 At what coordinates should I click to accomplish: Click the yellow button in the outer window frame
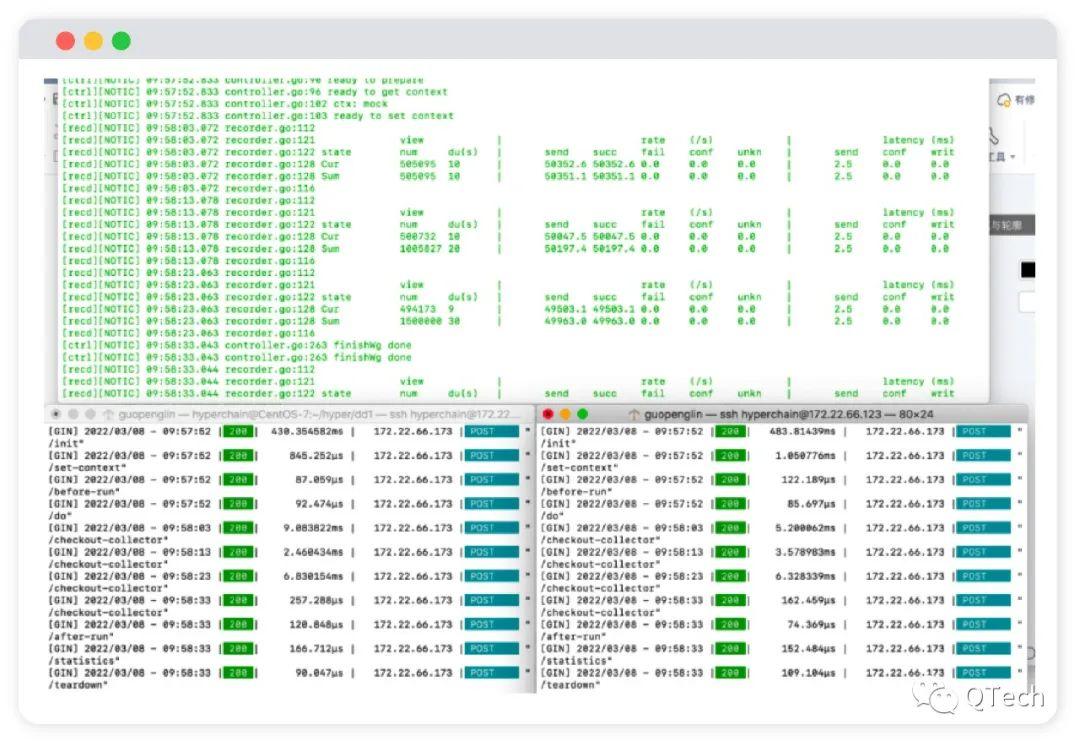(94, 41)
